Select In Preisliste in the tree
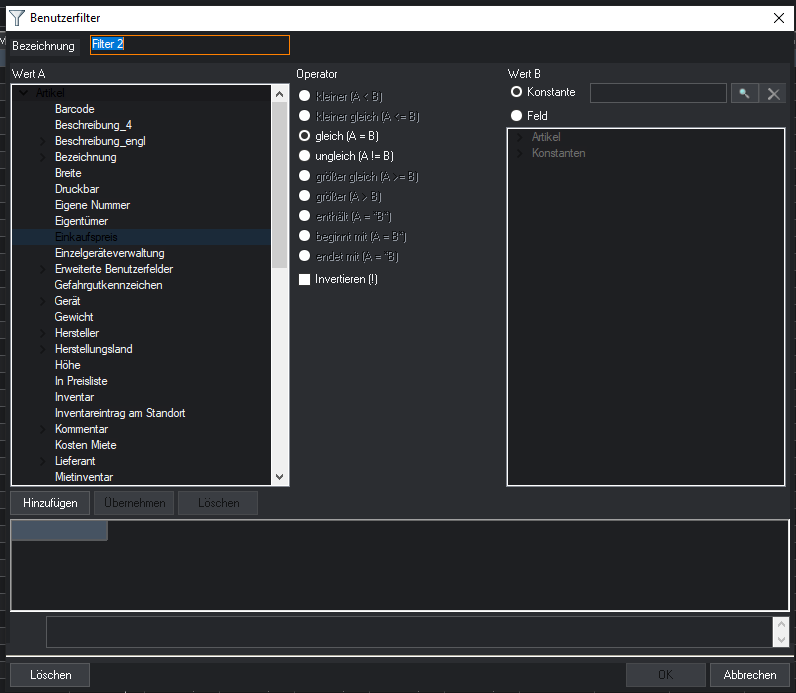796x693 pixels. [81, 381]
